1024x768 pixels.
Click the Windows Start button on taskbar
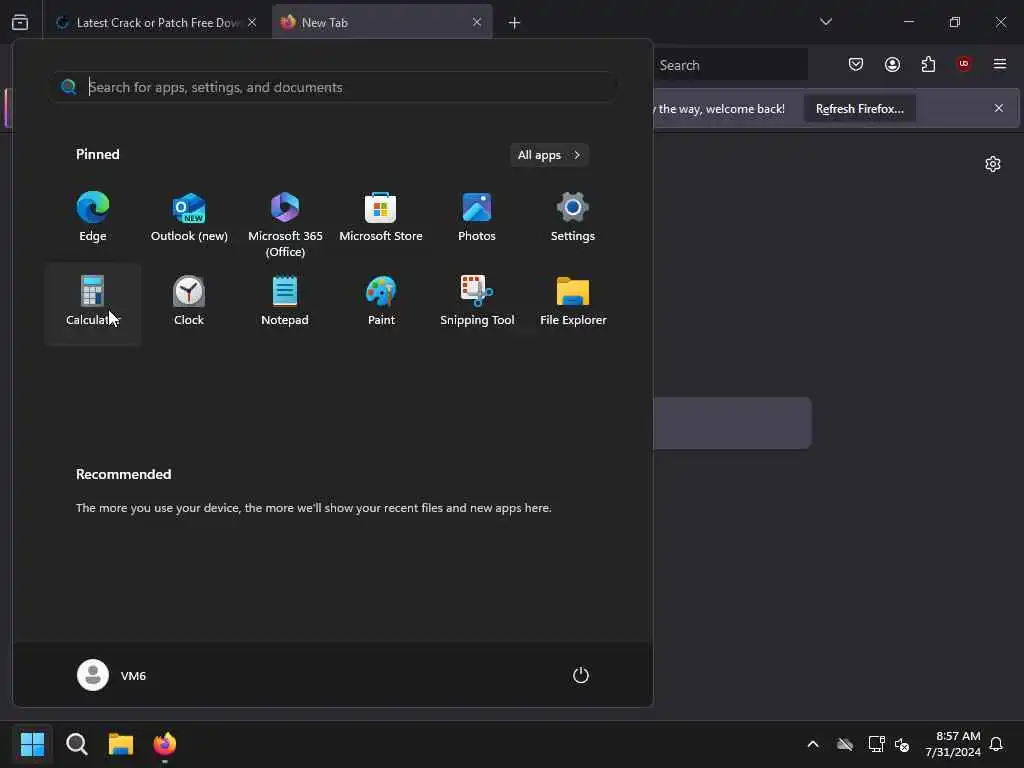[32, 744]
